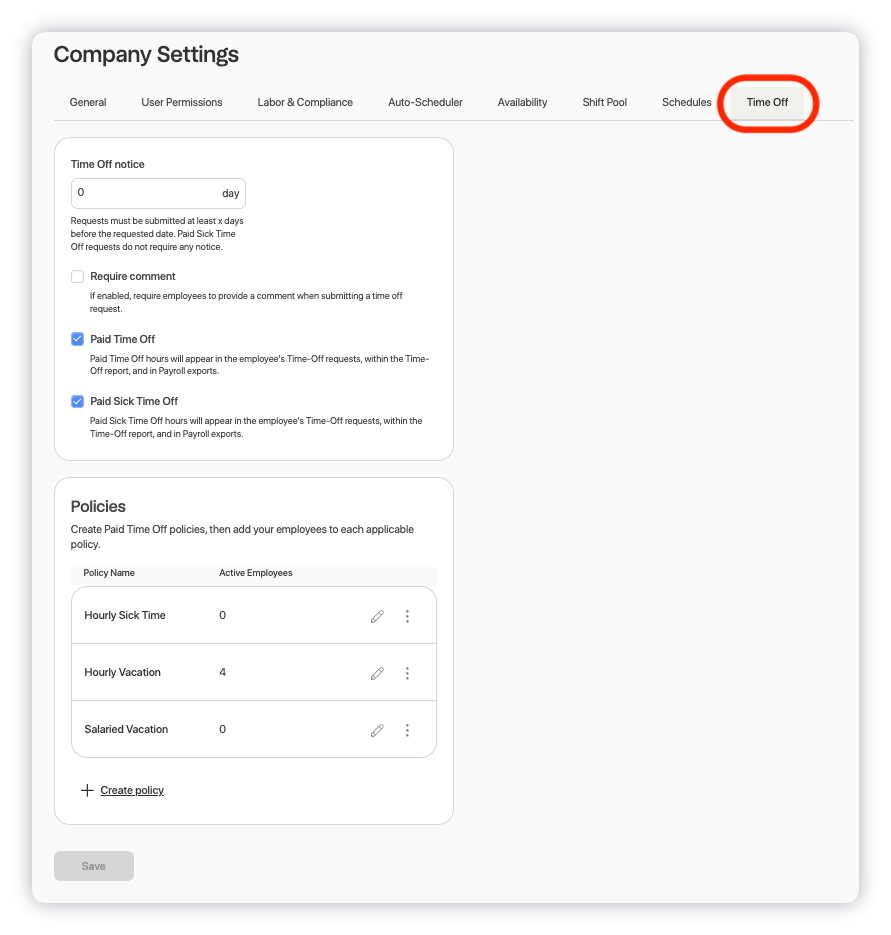Viewport: 891px width, 935px height.
Task: Enable the Require comment checkbox
Action: (x=78, y=276)
